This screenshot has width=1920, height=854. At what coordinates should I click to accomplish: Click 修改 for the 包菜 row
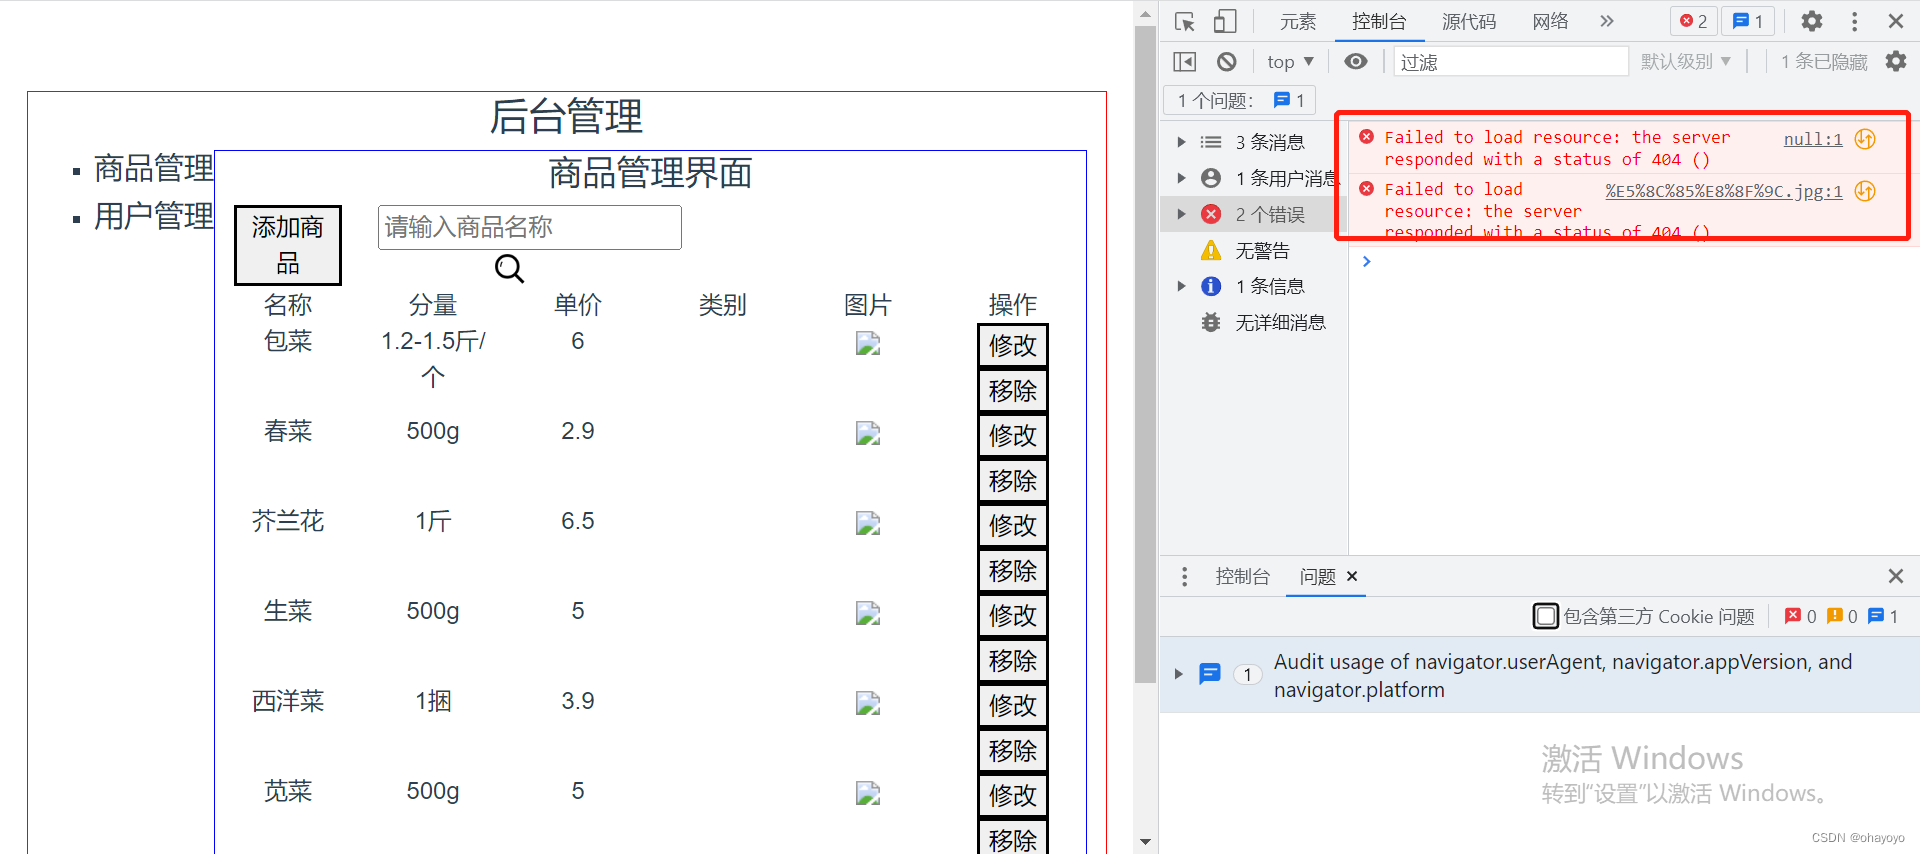coord(1013,345)
